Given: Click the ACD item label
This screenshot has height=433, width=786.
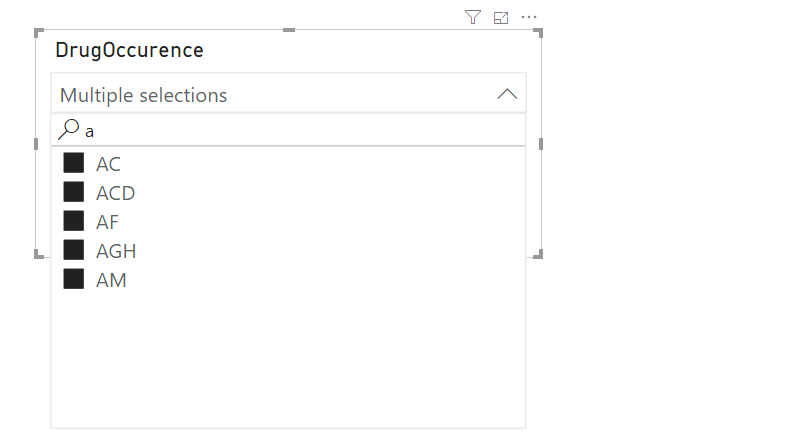Looking at the screenshot, I should [x=115, y=193].
